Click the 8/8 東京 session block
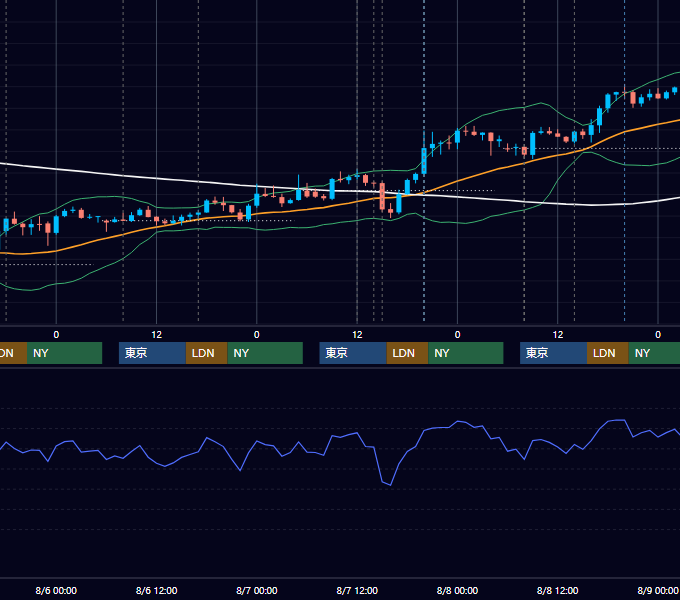680x600 pixels. click(553, 353)
